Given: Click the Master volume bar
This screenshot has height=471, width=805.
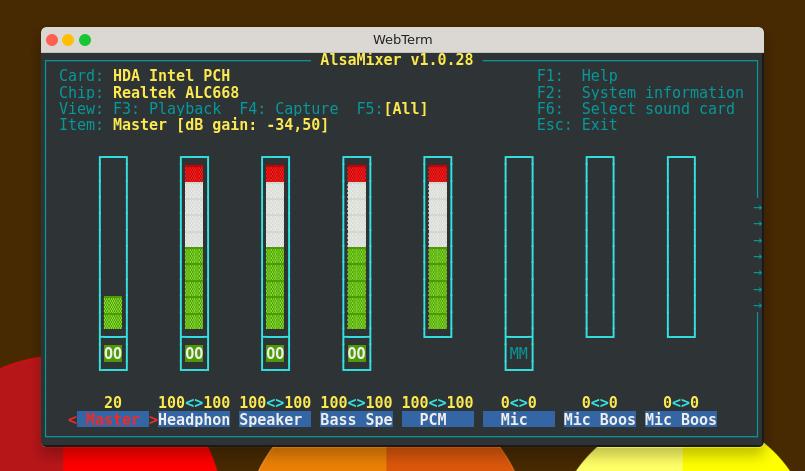Looking at the screenshot, I should 113,247.
